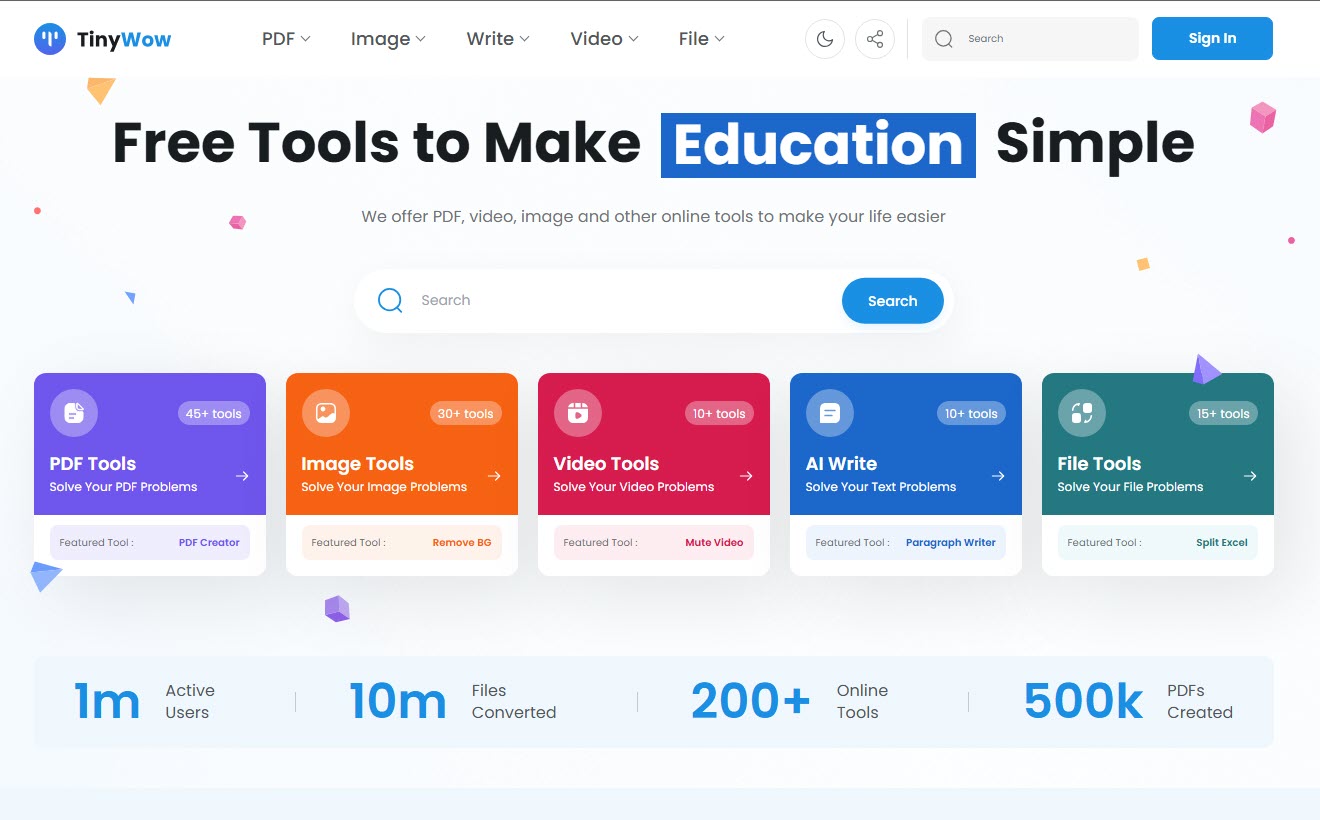
Task: Expand the Image dropdown menu
Action: pyautogui.click(x=388, y=39)
